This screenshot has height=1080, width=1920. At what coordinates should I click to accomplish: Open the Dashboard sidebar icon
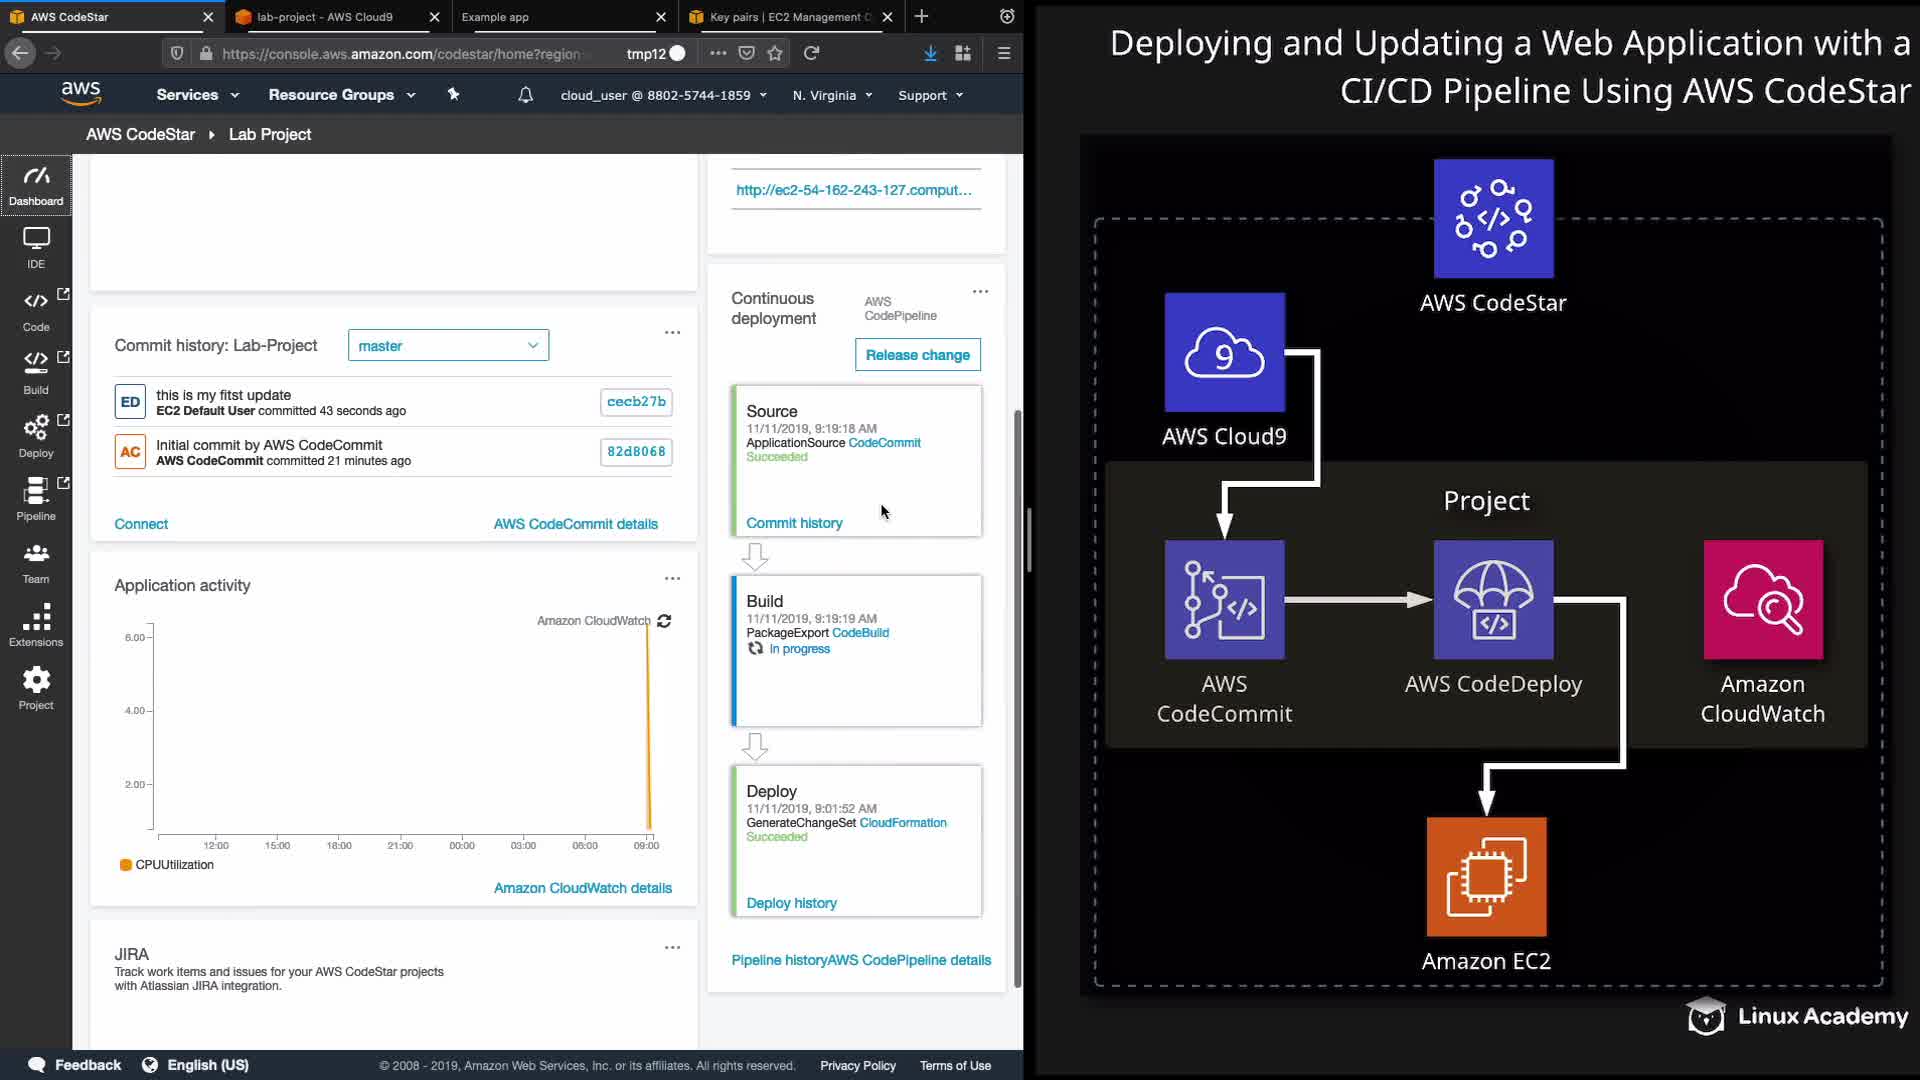click(36, 185)
